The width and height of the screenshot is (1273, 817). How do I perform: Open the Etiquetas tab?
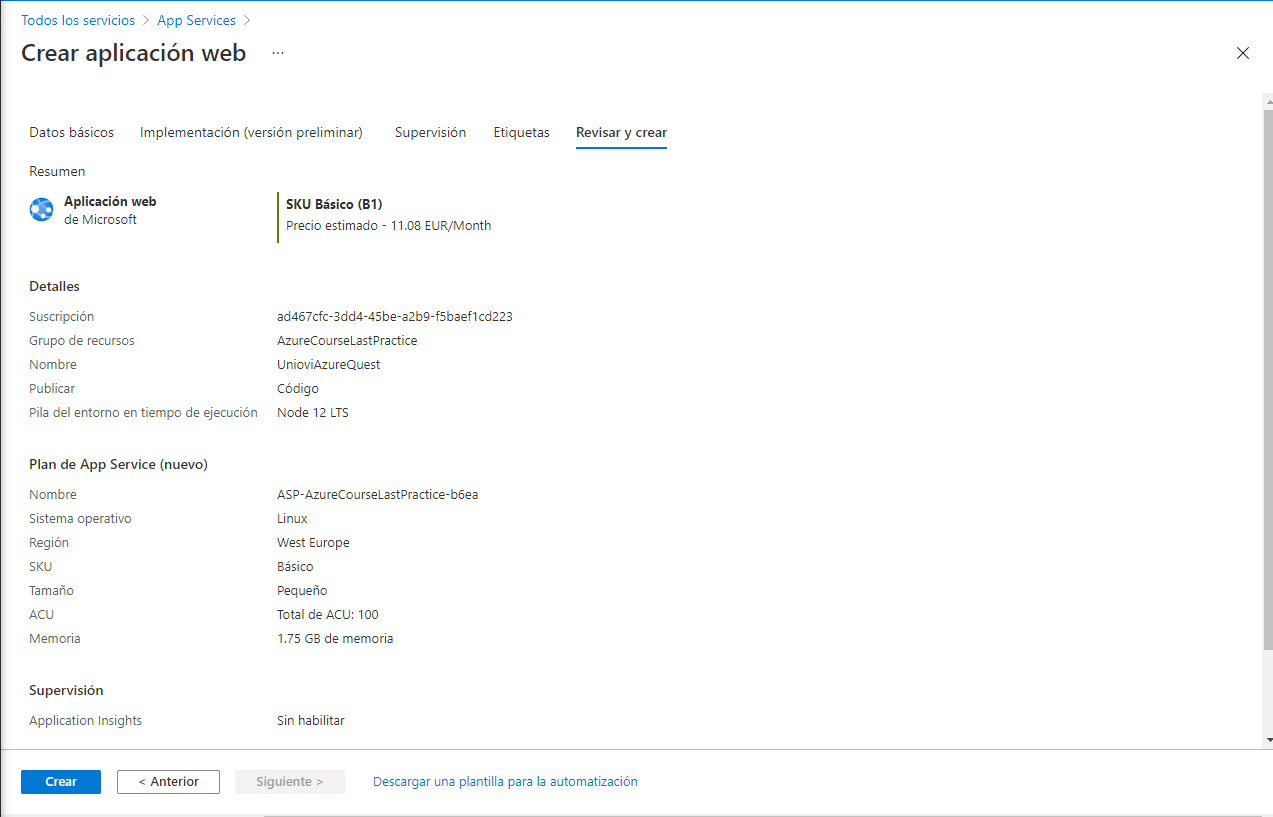click(521, 132)
